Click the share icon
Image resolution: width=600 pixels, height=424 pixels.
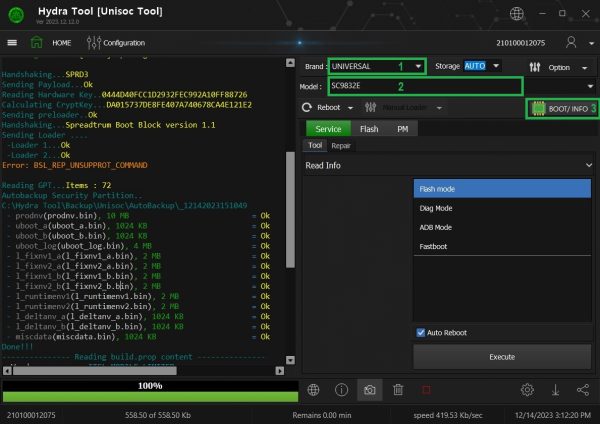tap(583, 390)
